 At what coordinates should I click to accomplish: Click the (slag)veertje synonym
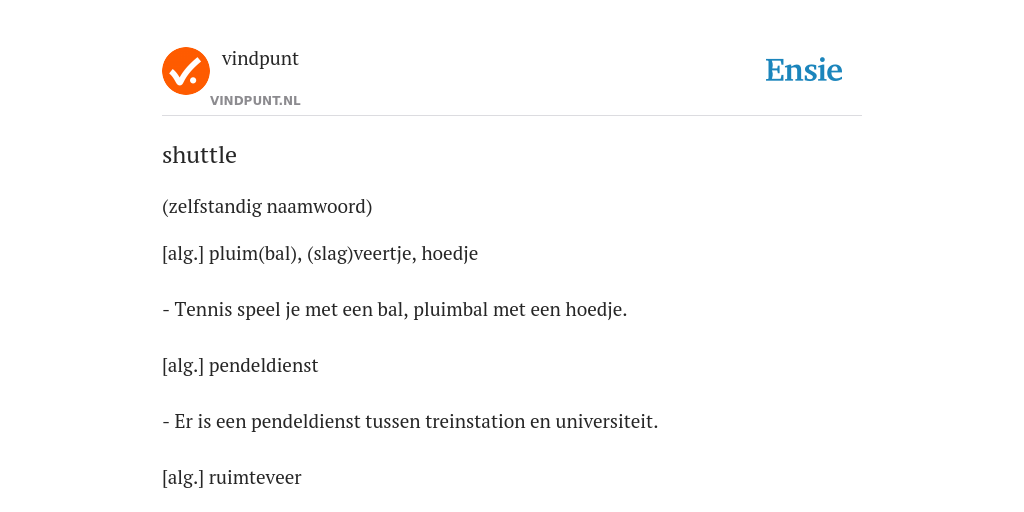click(x=360, y=253)
